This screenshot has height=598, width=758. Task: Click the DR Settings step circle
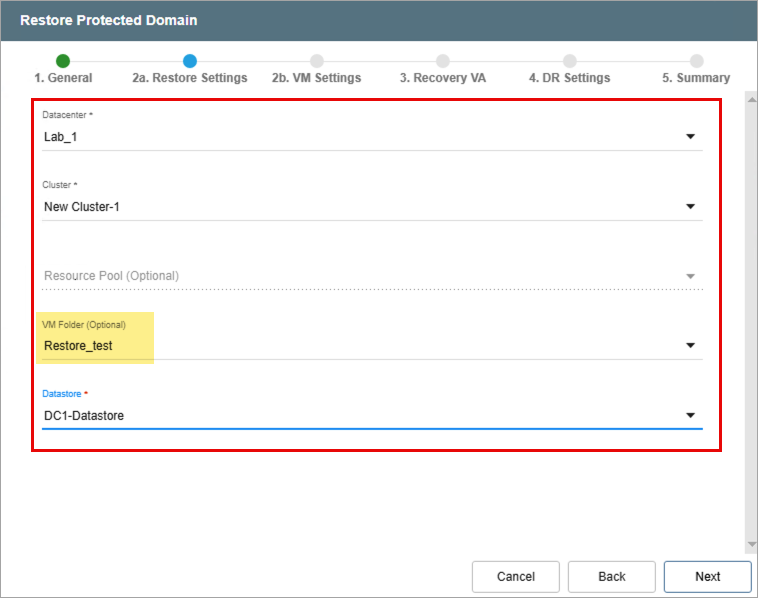click(x=569, y=61)
